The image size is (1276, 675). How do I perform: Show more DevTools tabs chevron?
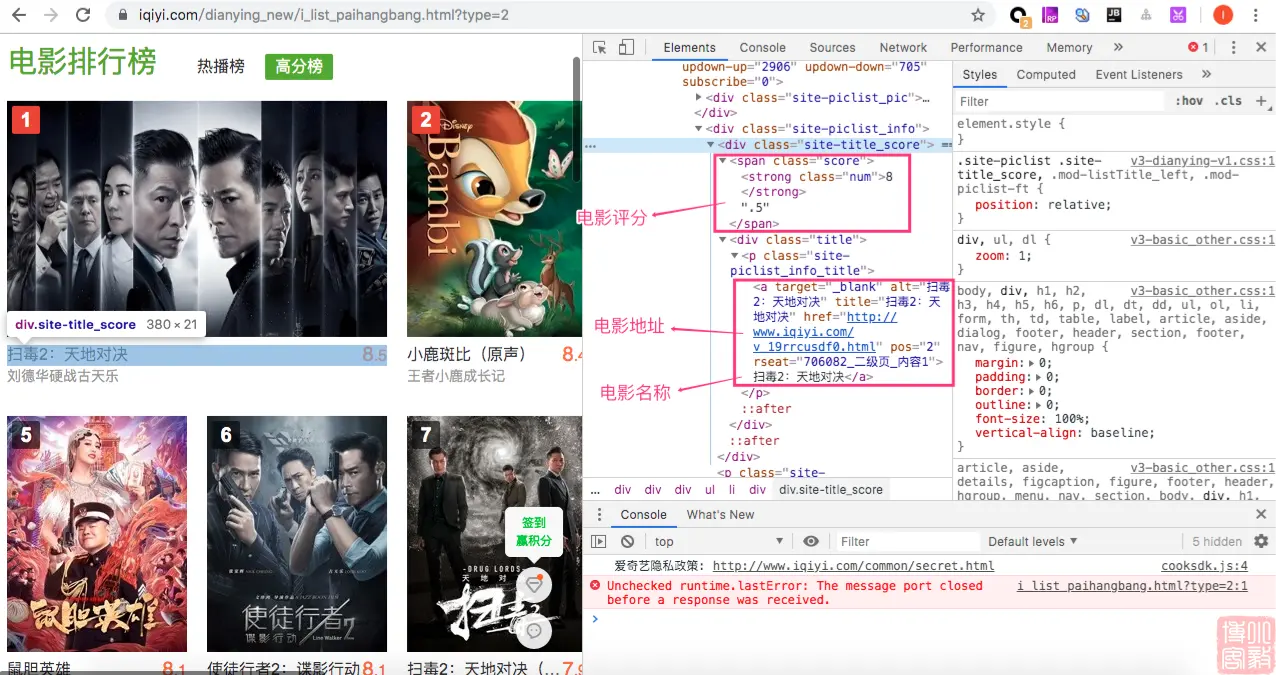[x=1118, y=47]
